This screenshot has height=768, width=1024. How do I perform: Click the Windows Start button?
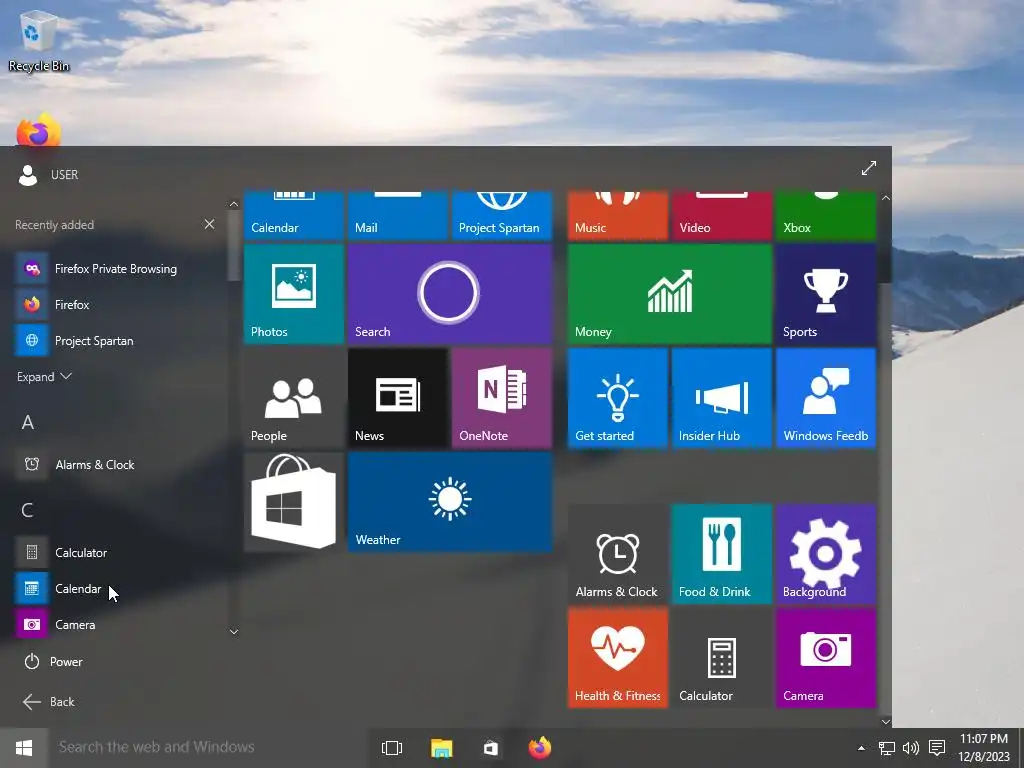coord(24,748)
